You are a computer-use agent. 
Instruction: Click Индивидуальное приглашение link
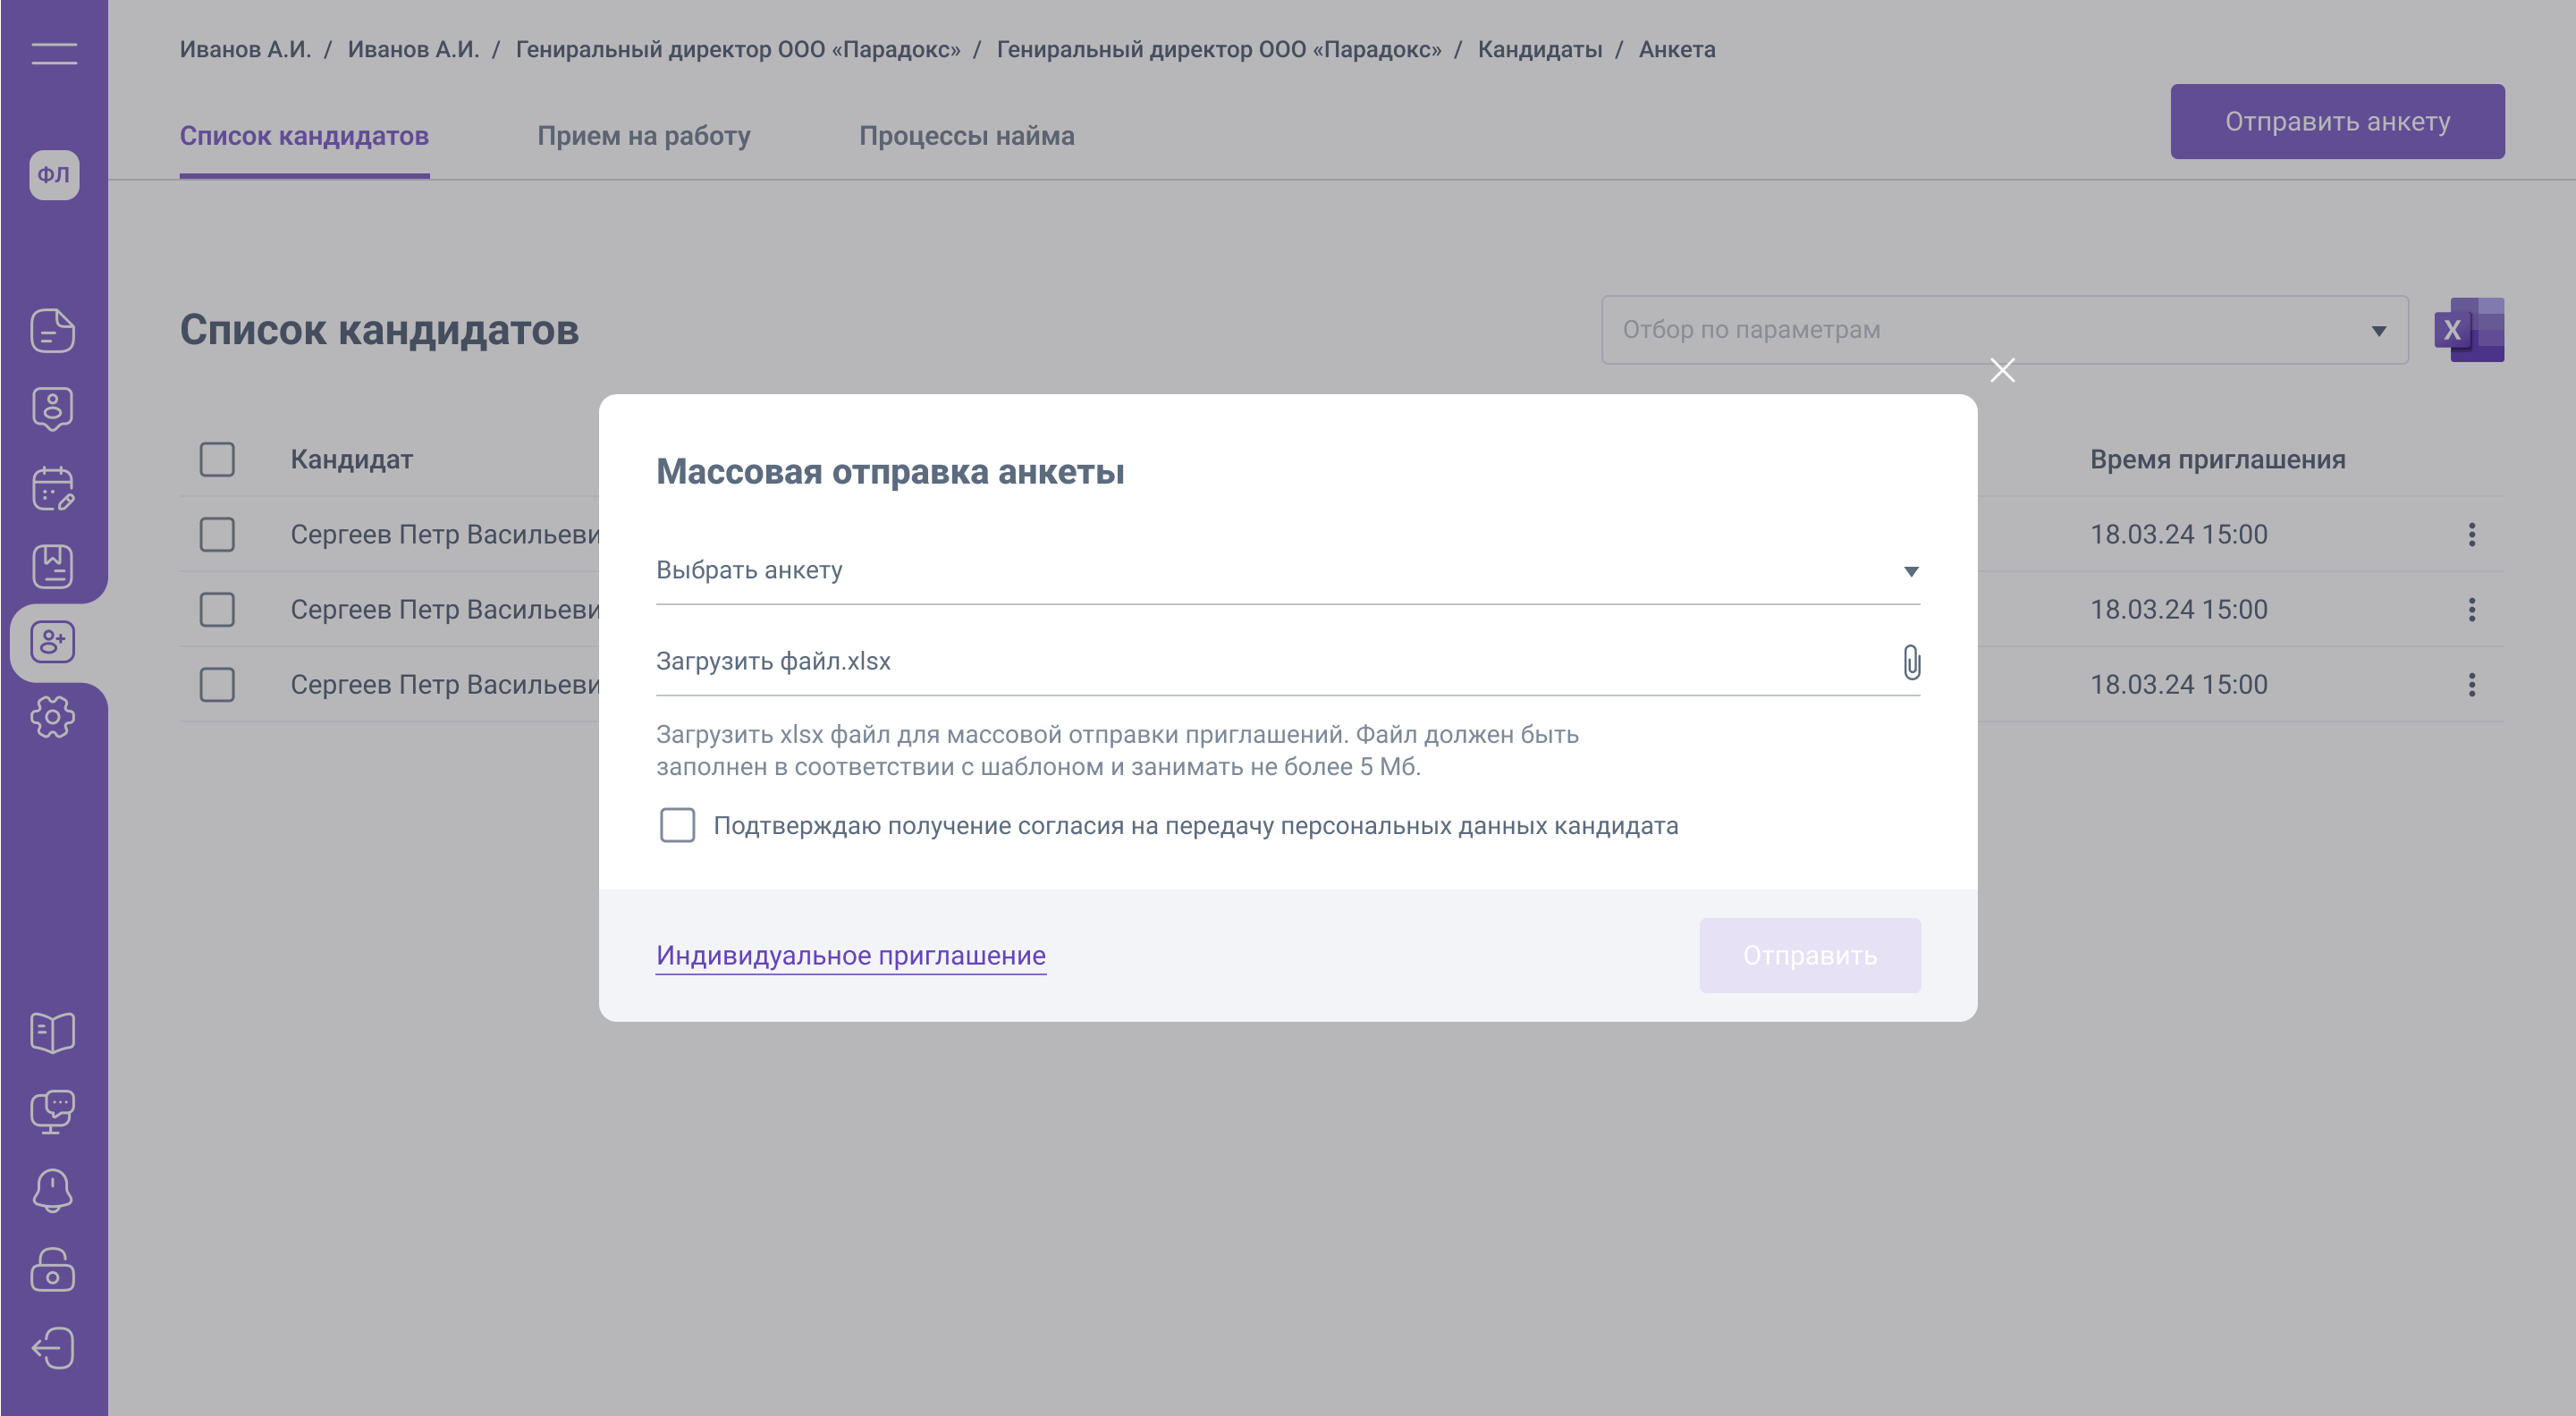[x=851, y=956]
